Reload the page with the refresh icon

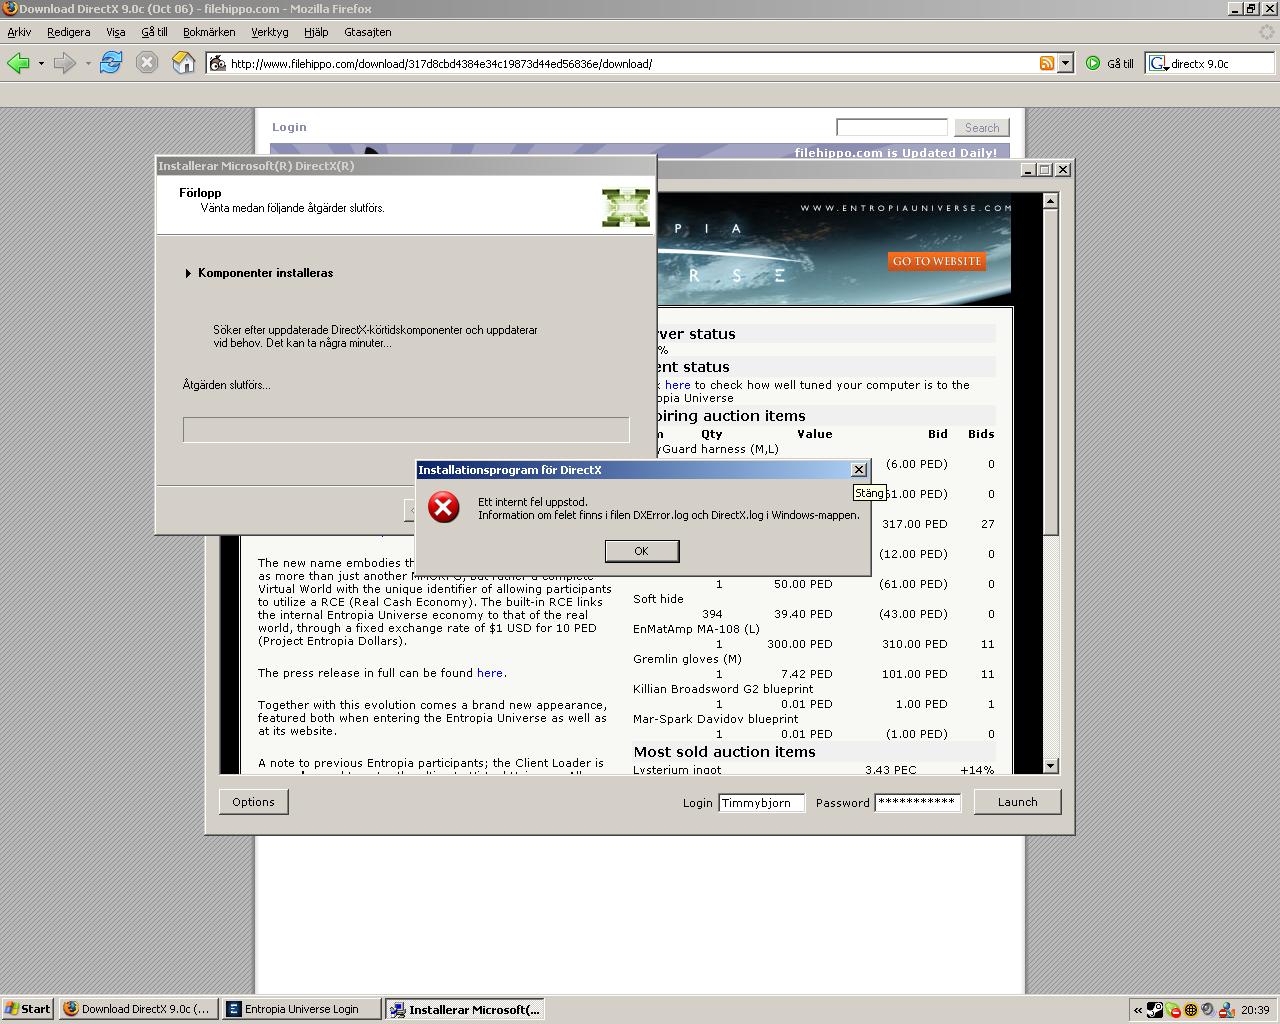click(x=111, y=63)
